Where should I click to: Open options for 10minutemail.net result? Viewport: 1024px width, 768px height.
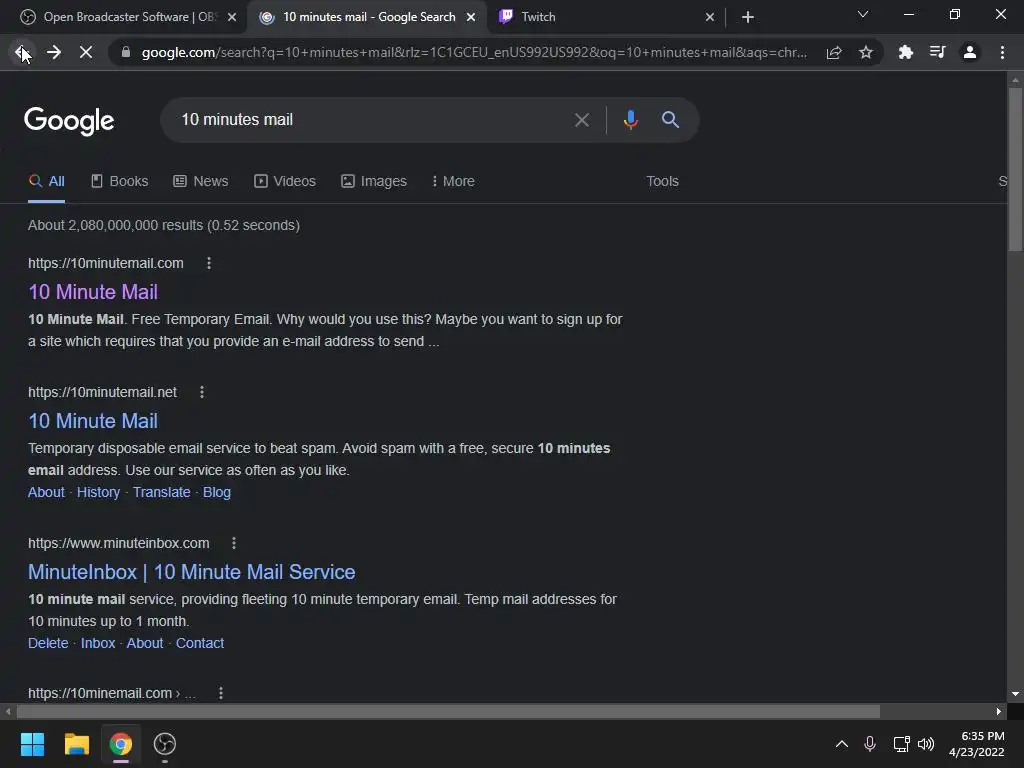click(x=202, y=392)
